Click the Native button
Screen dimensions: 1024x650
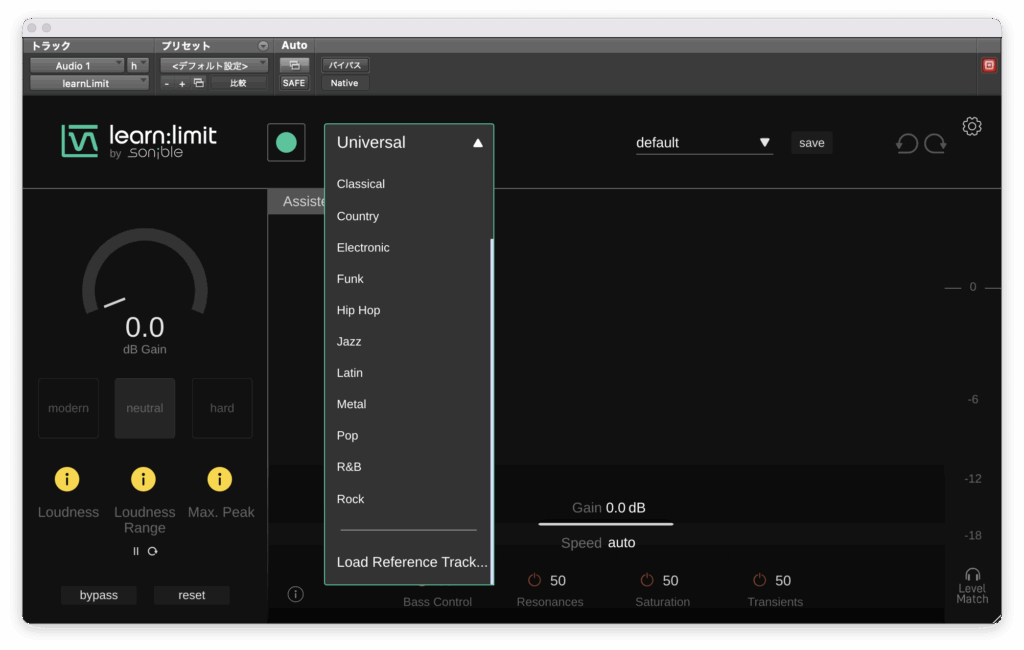[x=344, y=83]
